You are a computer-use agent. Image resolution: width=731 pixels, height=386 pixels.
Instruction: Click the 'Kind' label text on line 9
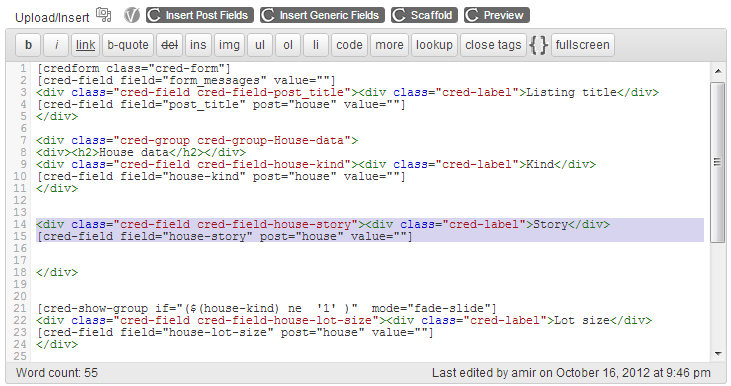[540, 165]
